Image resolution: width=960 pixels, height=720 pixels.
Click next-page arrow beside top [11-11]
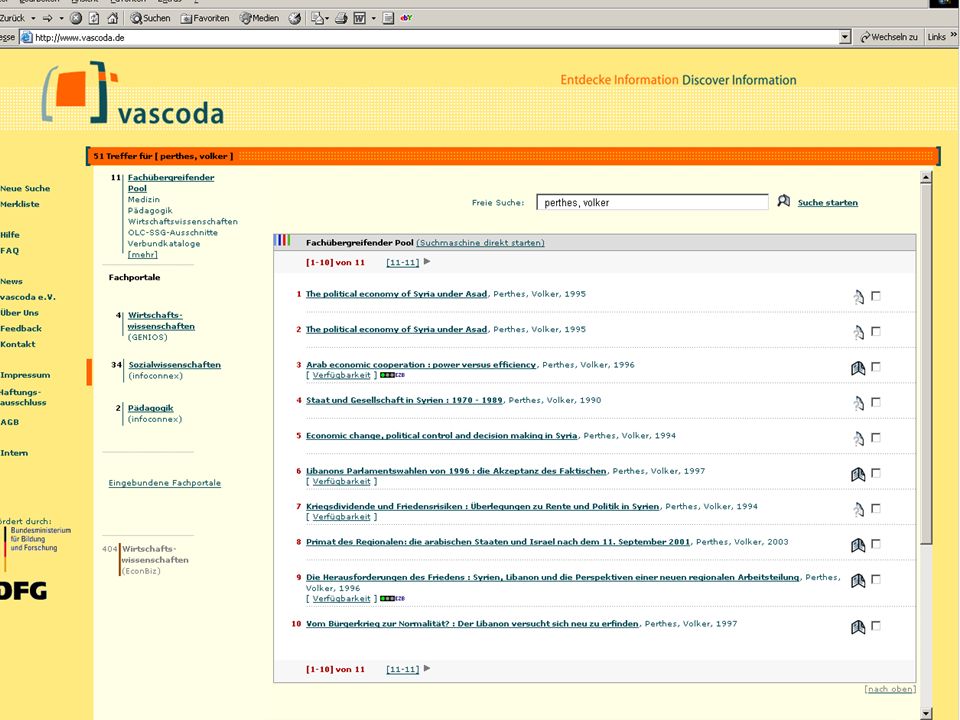click(427, 261)
